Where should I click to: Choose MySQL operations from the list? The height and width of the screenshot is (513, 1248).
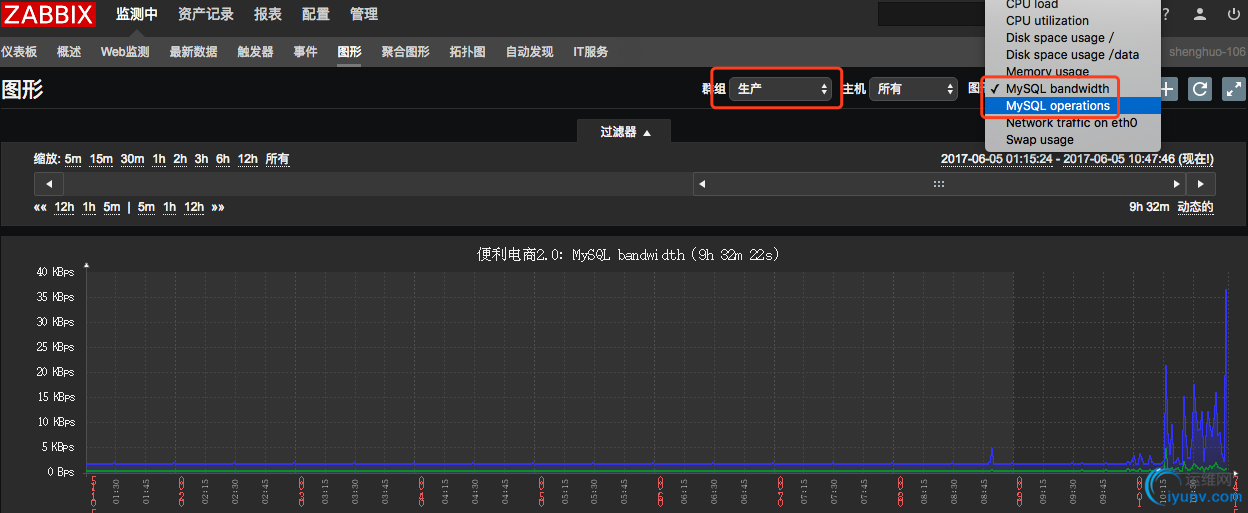[1072, 105]
